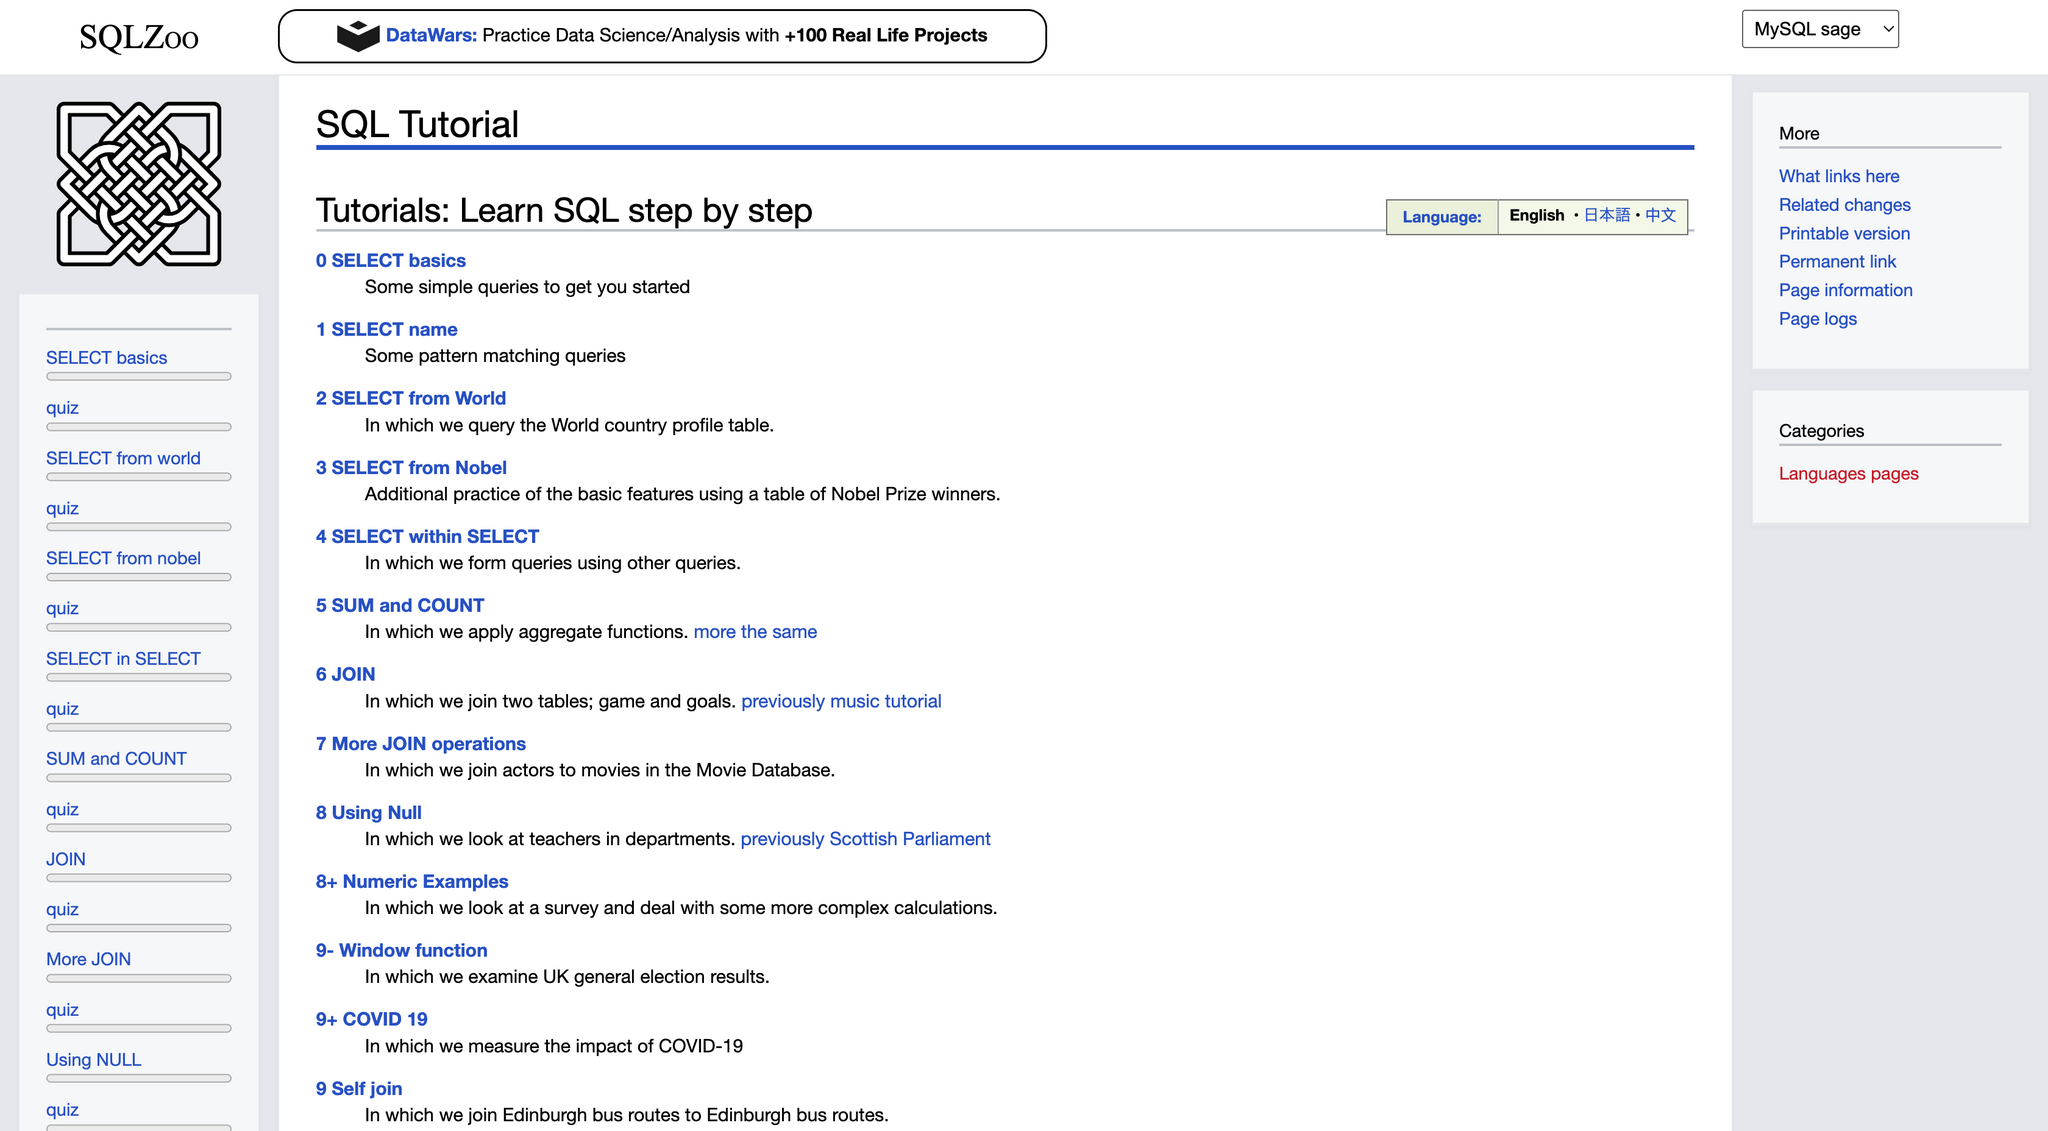Click the Language: label link
This screenshot has width=2048, height=1131.
(x=1442, y=217)
